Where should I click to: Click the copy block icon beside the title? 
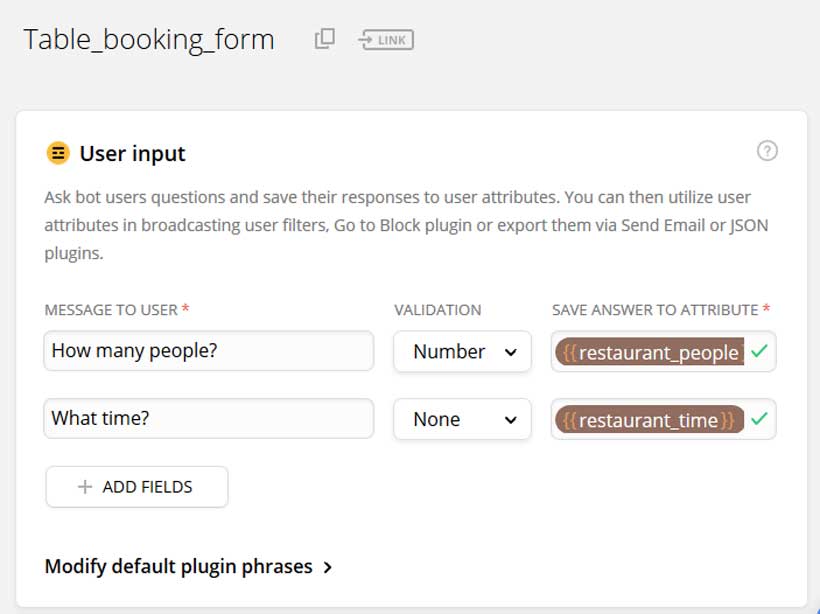pos(324,39)
